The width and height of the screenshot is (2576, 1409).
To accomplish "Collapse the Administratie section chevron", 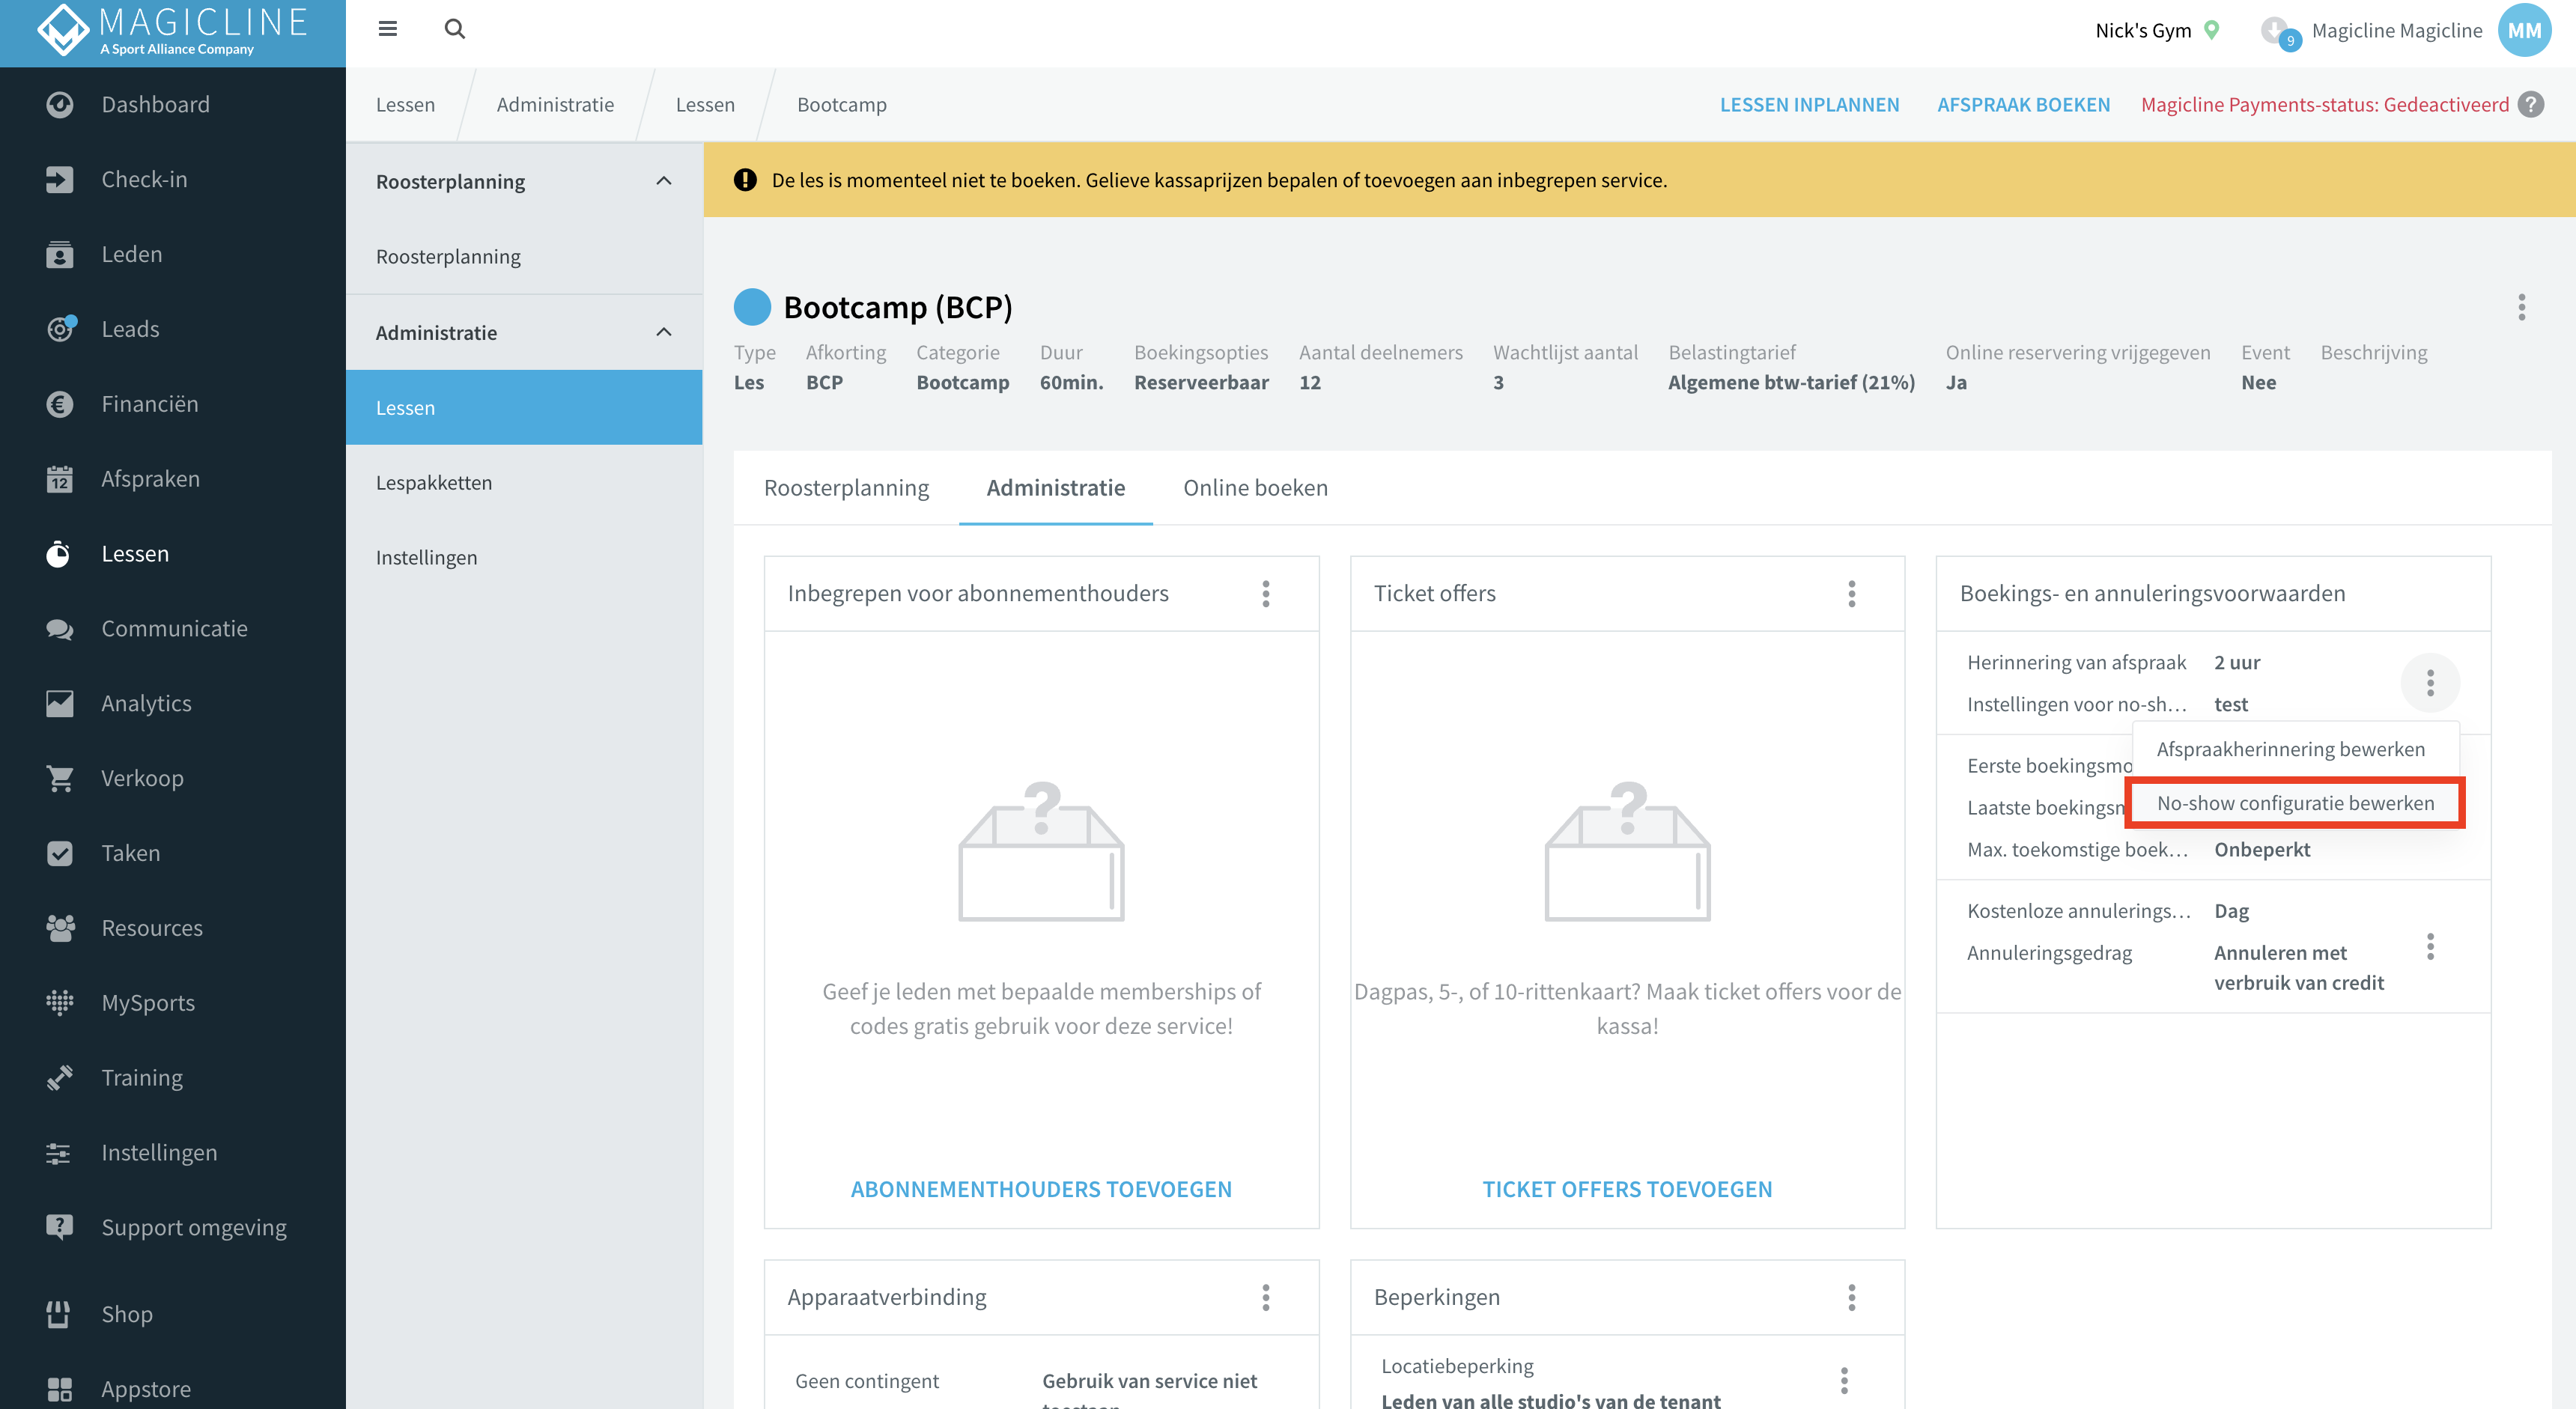I will pos(664,332).
